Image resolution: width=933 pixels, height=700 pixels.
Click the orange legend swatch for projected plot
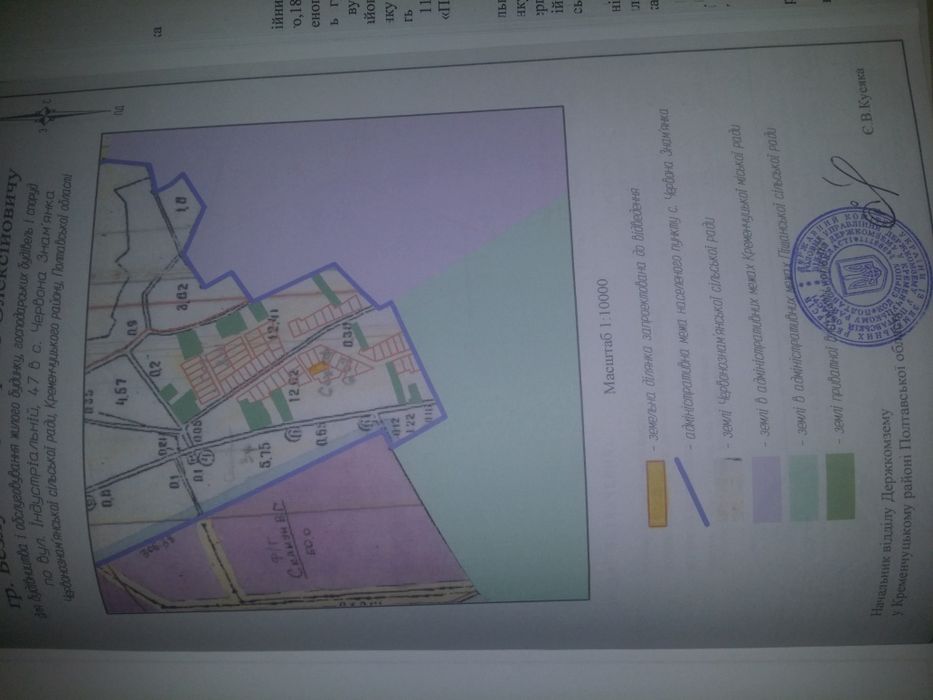coord(657,494)
